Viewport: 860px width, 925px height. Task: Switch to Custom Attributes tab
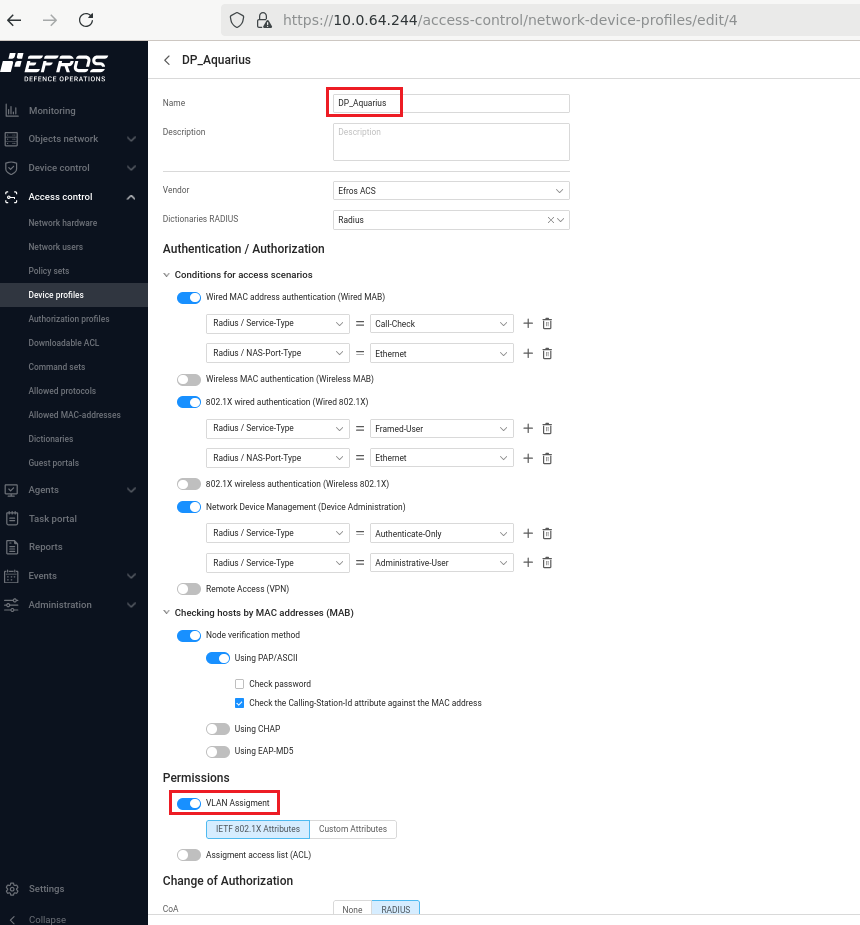(353, 829)
